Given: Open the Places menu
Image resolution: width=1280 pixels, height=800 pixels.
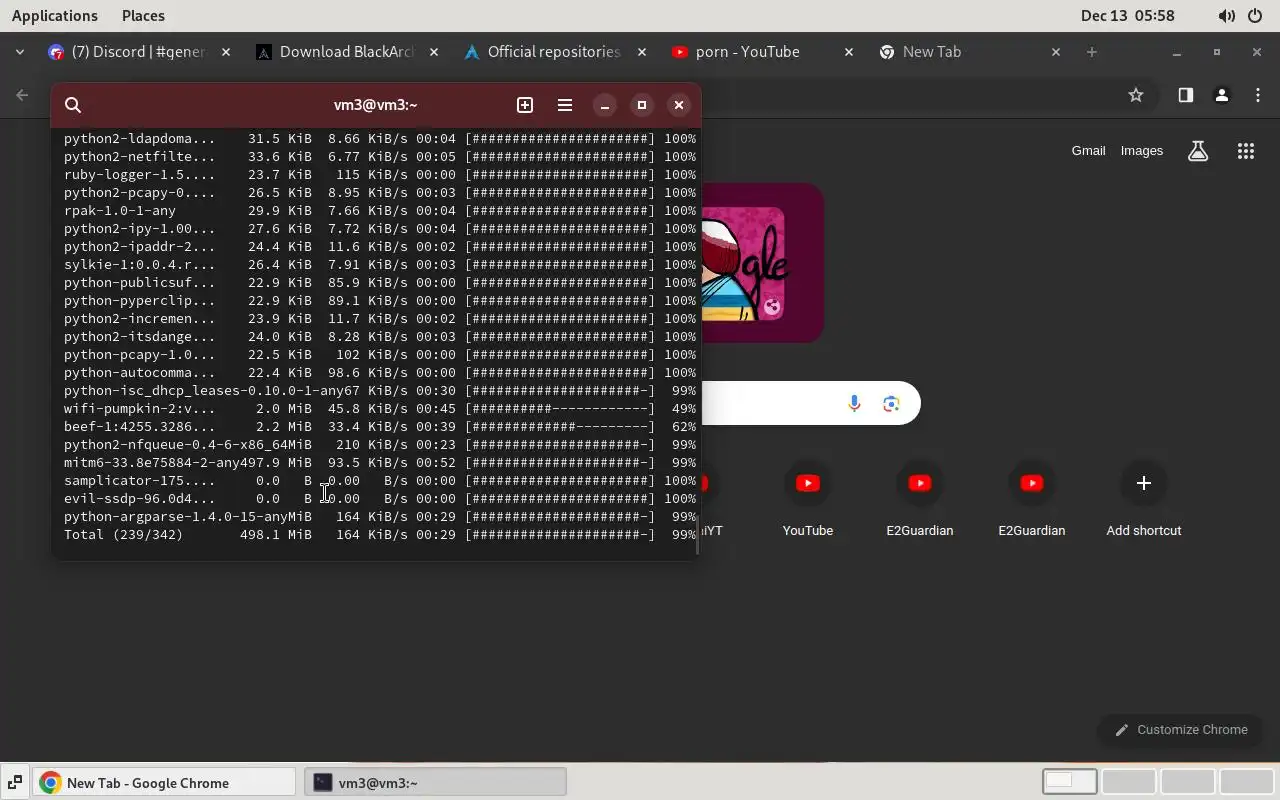Looking at the screenshot, I should pos(143,16).
